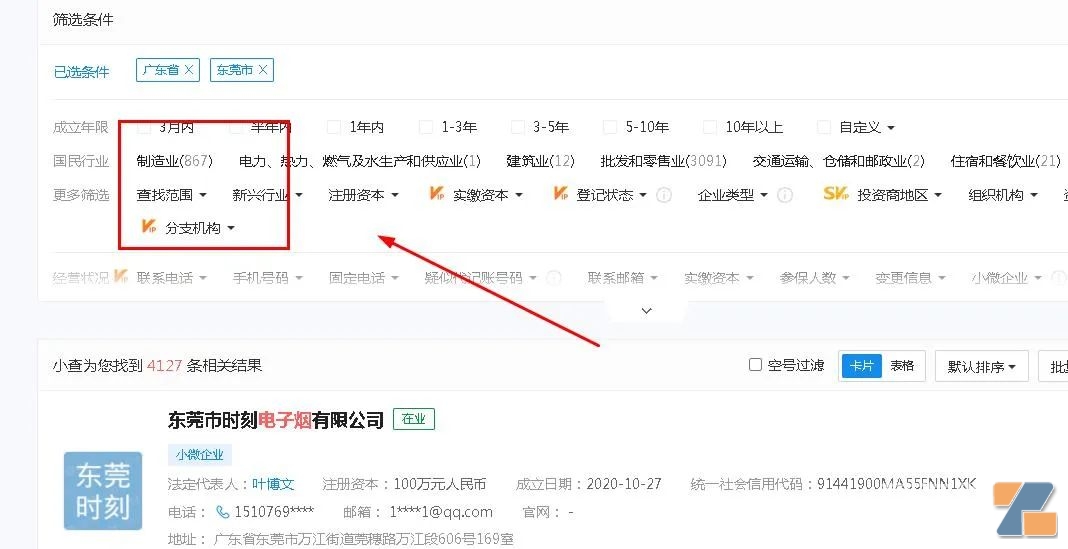The height and width of the screenshot is (549, 1068).
Task: Check the 半年内 establishment option
Action: click(236, 127)
